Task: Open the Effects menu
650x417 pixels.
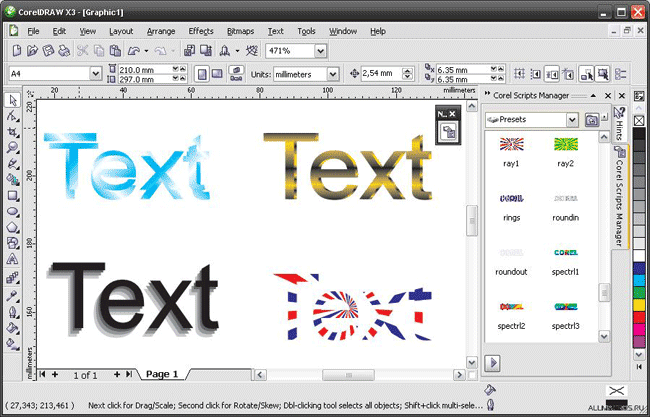Action: (201, 31)
